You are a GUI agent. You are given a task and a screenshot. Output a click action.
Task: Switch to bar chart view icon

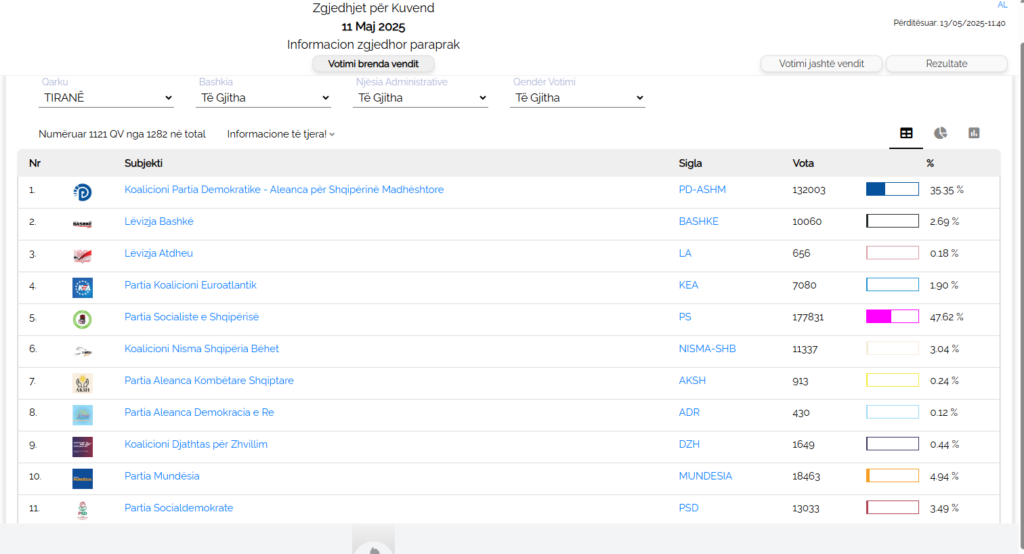click(x=973, y=133)
